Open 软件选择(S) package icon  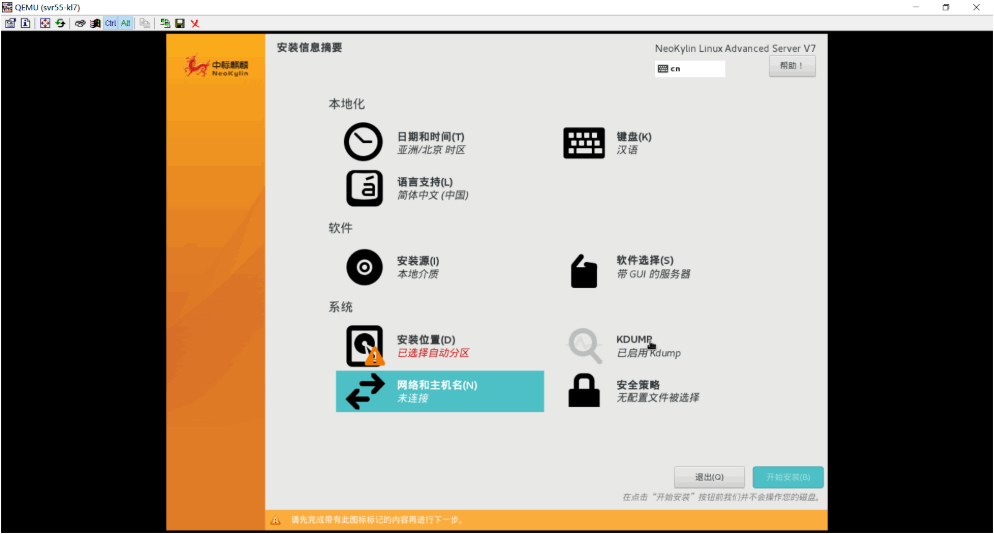pos(584,271)
